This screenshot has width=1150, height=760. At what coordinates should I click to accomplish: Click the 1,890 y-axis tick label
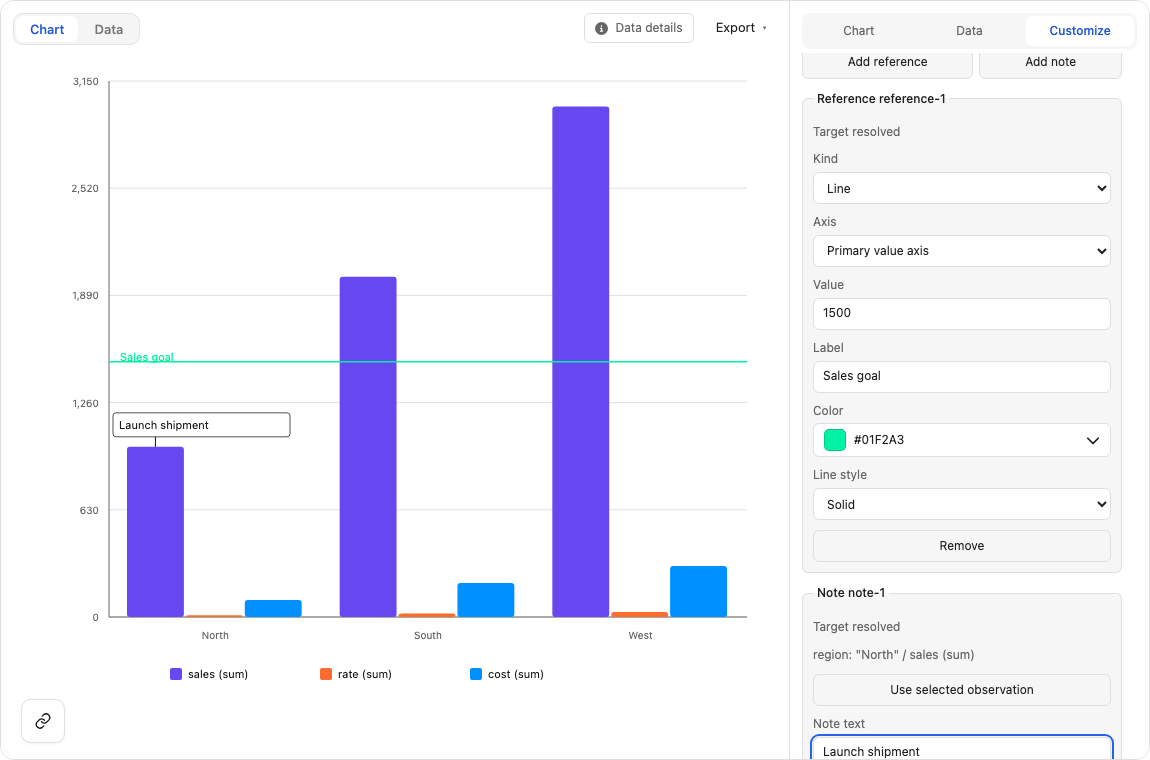[x=85, y=296]
